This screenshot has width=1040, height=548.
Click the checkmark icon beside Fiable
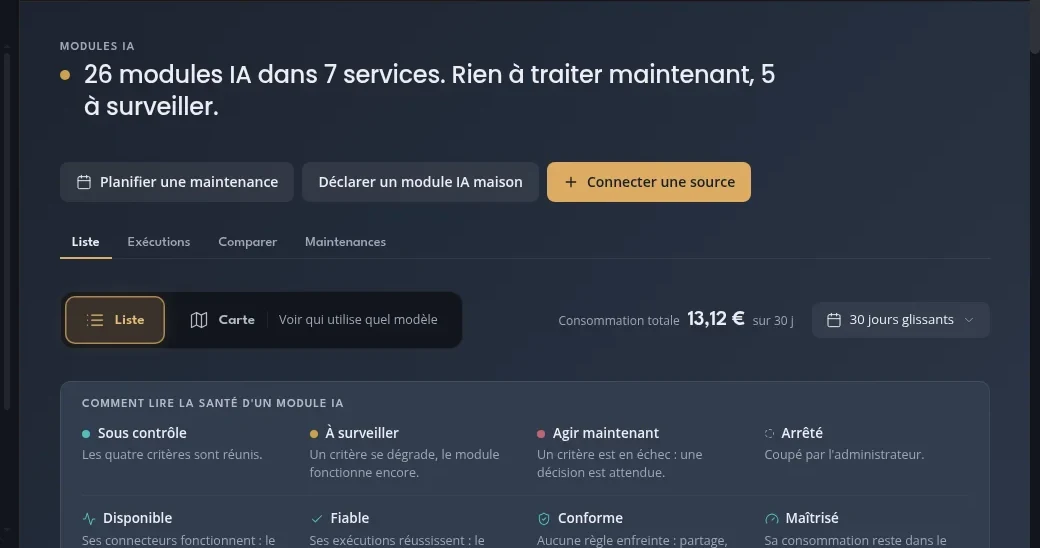tap(316, 518)
